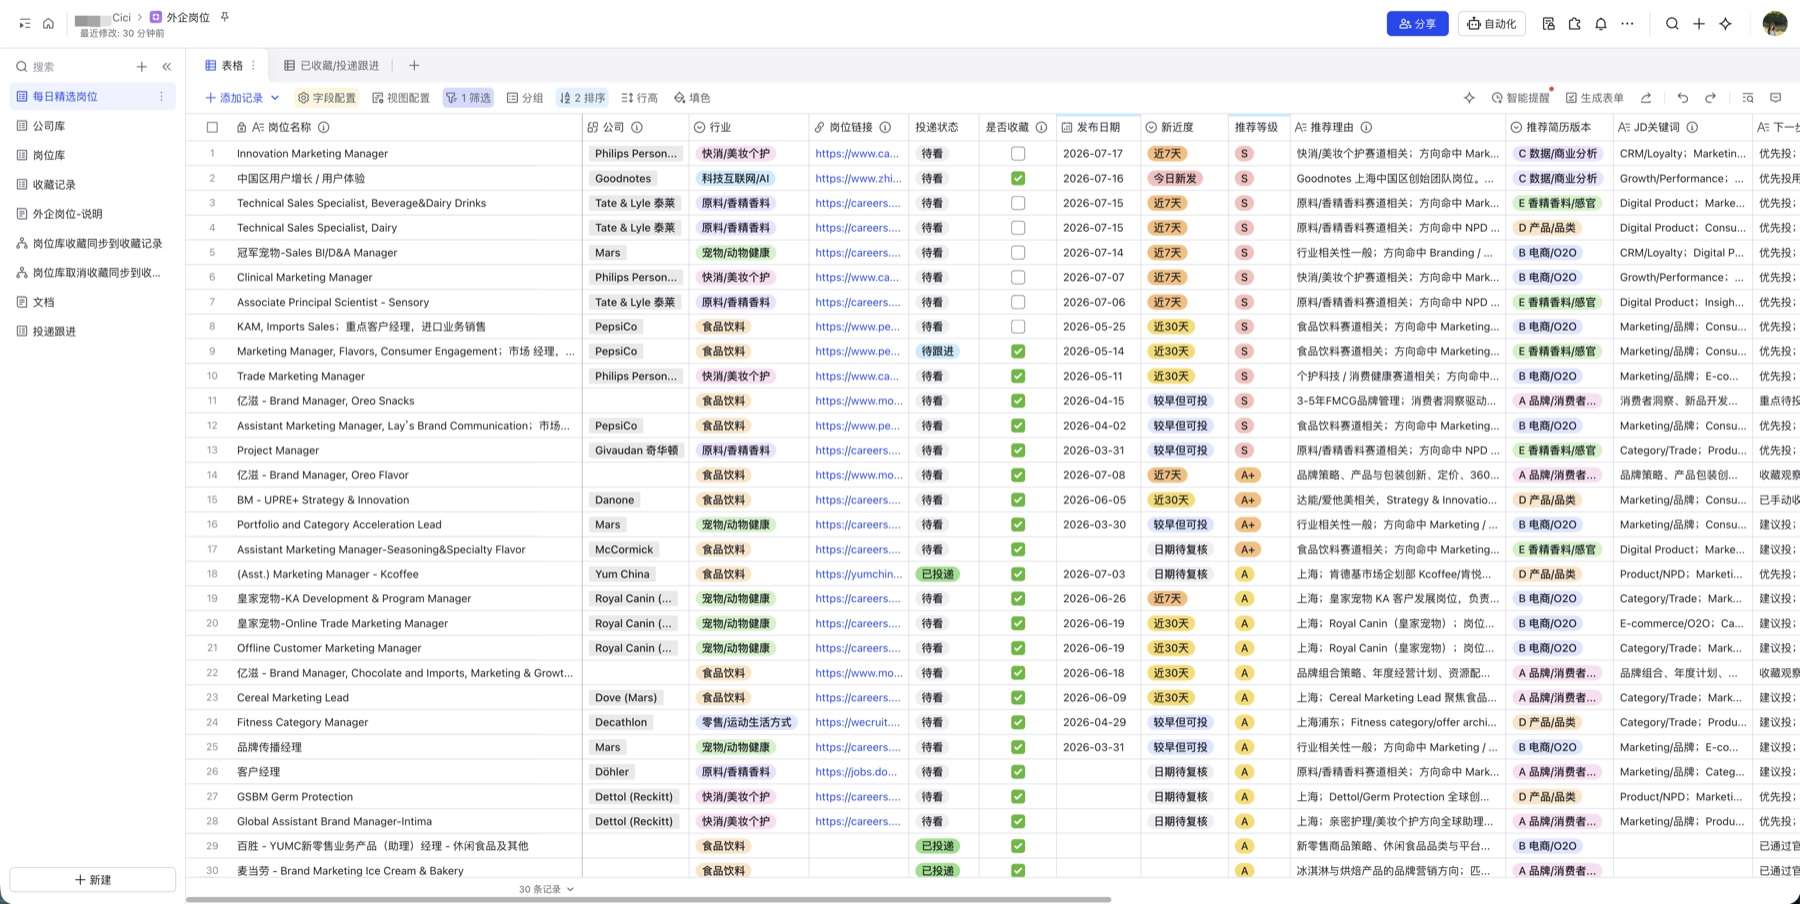
Task: Open the 每日精选岗位 more-options dots
Action: point(161,97)
